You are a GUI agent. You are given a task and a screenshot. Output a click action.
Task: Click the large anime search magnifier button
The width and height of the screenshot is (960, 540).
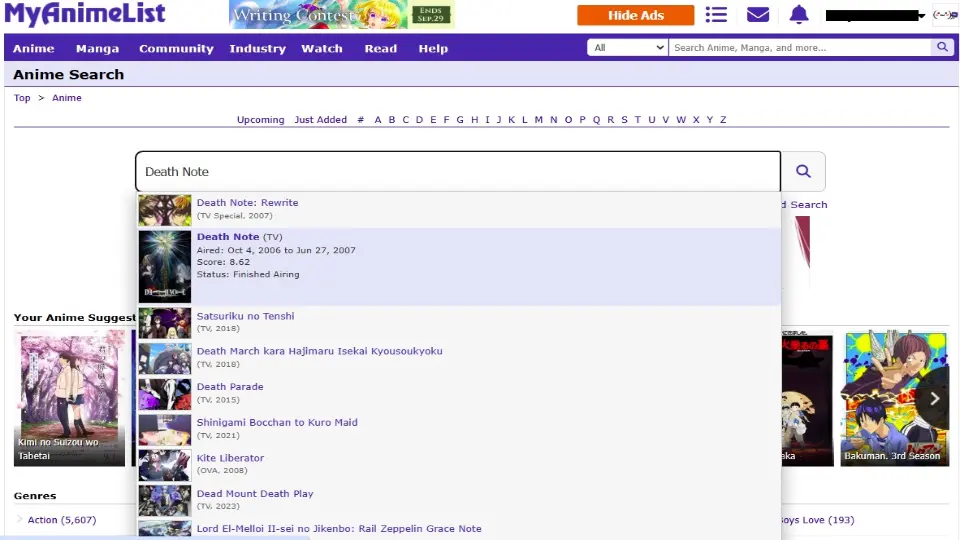803,171
